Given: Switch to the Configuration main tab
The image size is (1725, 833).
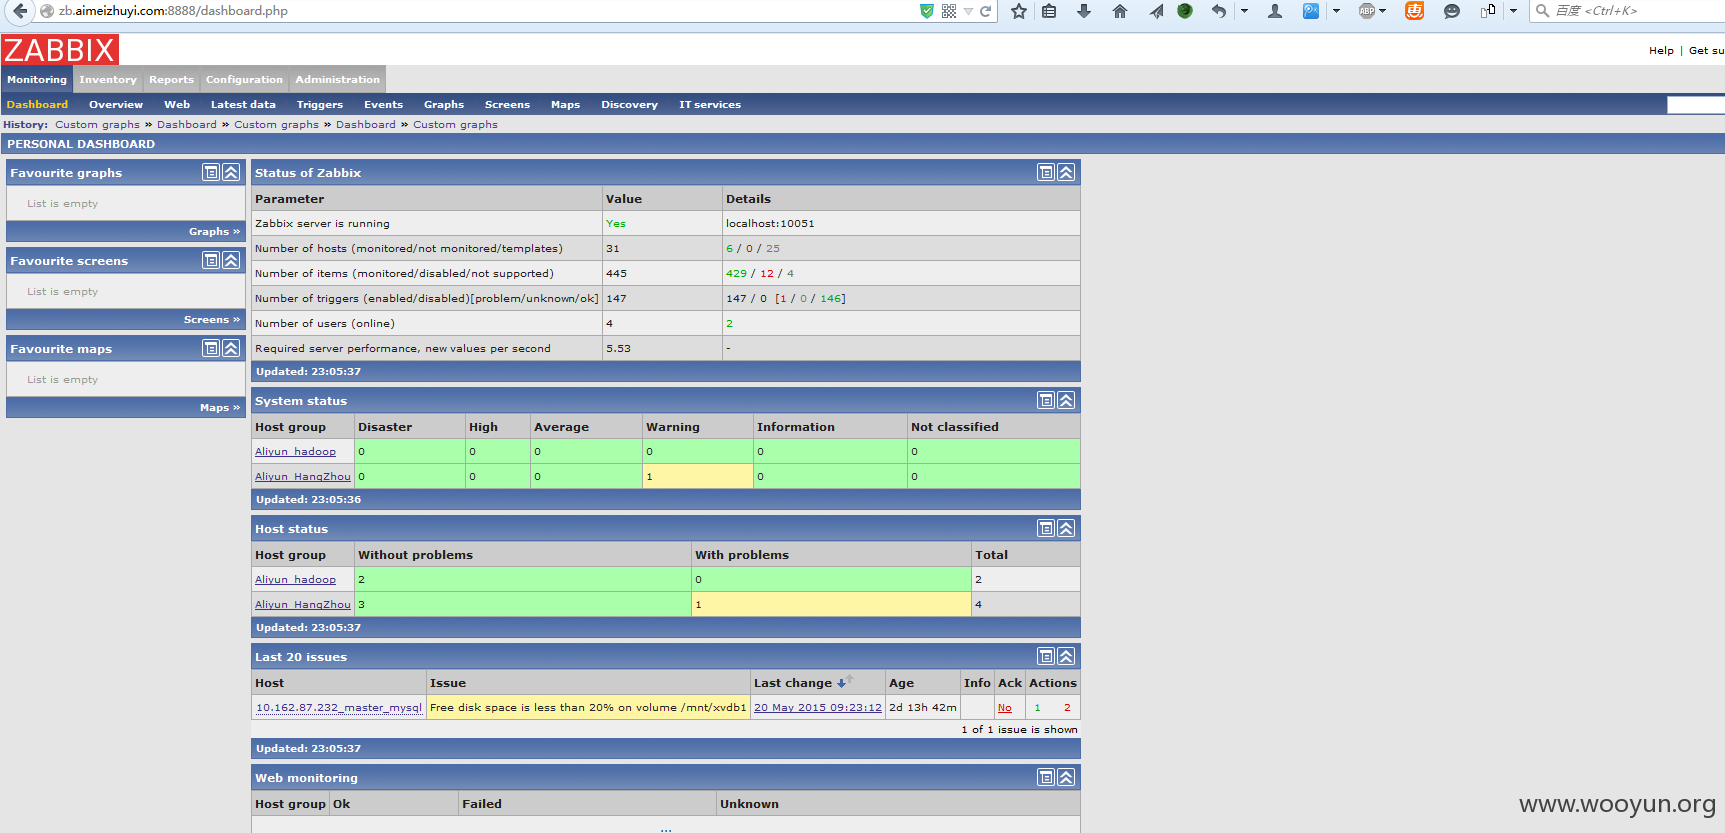Looking at the screenshot, I should 244,79.
